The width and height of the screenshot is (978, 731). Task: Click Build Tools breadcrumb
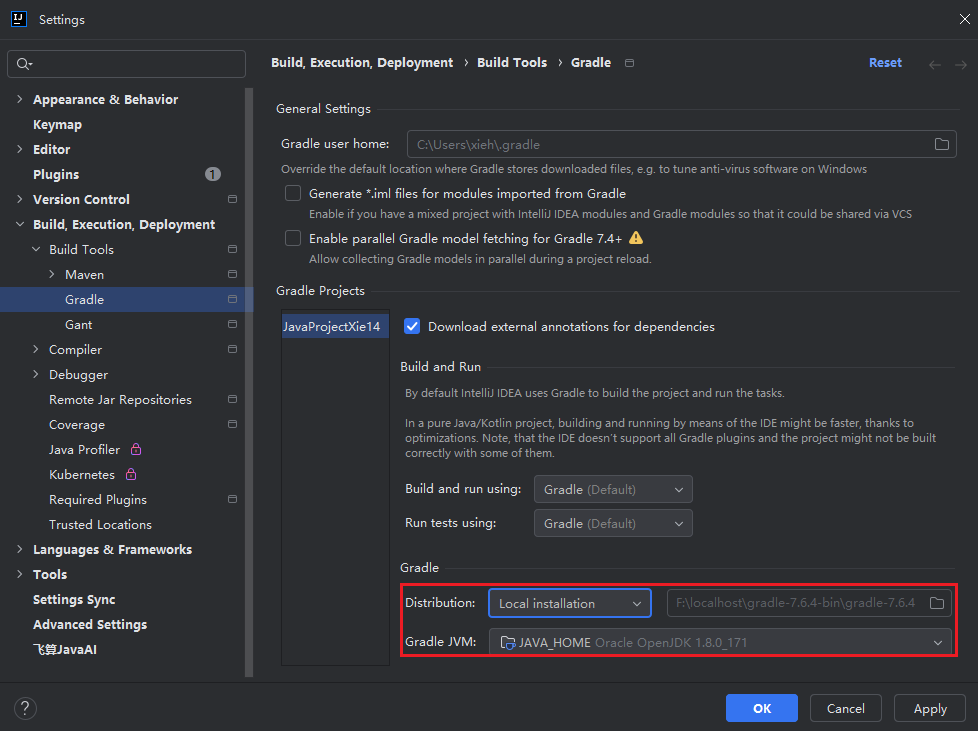tap(512, 63)
